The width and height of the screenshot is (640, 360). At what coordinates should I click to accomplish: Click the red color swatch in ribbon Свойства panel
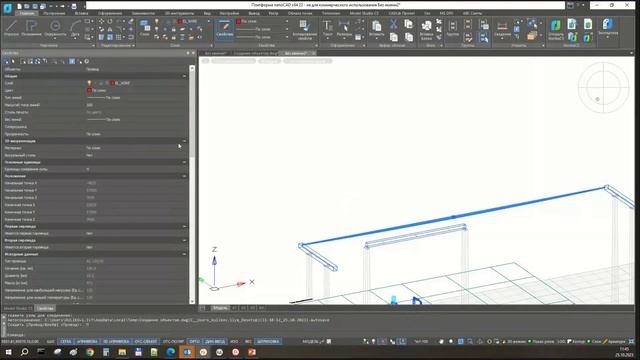pos(239,21)
